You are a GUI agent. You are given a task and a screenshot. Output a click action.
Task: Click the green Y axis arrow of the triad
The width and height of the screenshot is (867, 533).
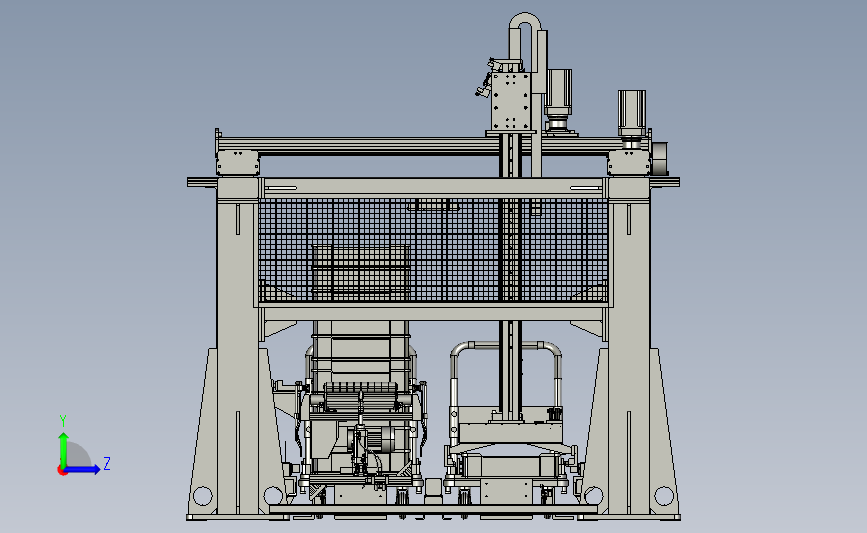tap(64, 450)
